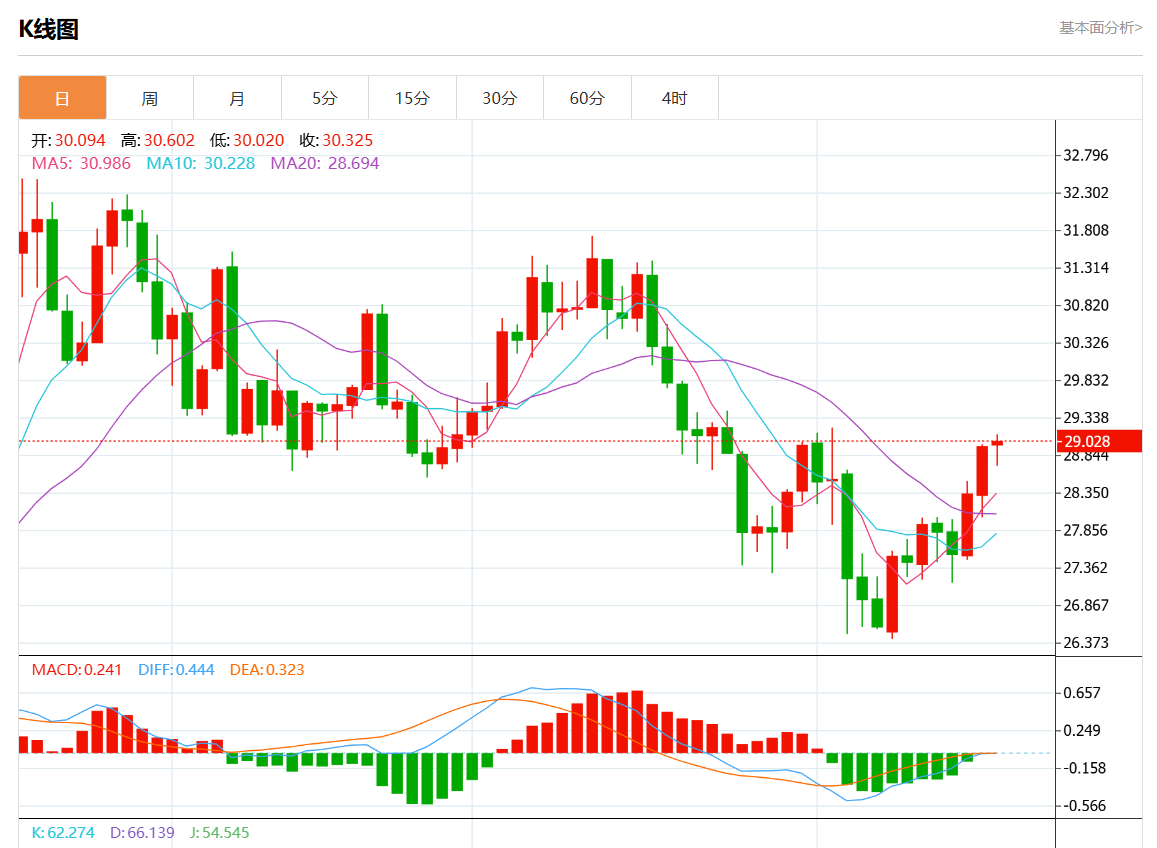This screenshot has height=848, width=1157.
Task: Click the 30.326 price axis label
Action: 1085,342
